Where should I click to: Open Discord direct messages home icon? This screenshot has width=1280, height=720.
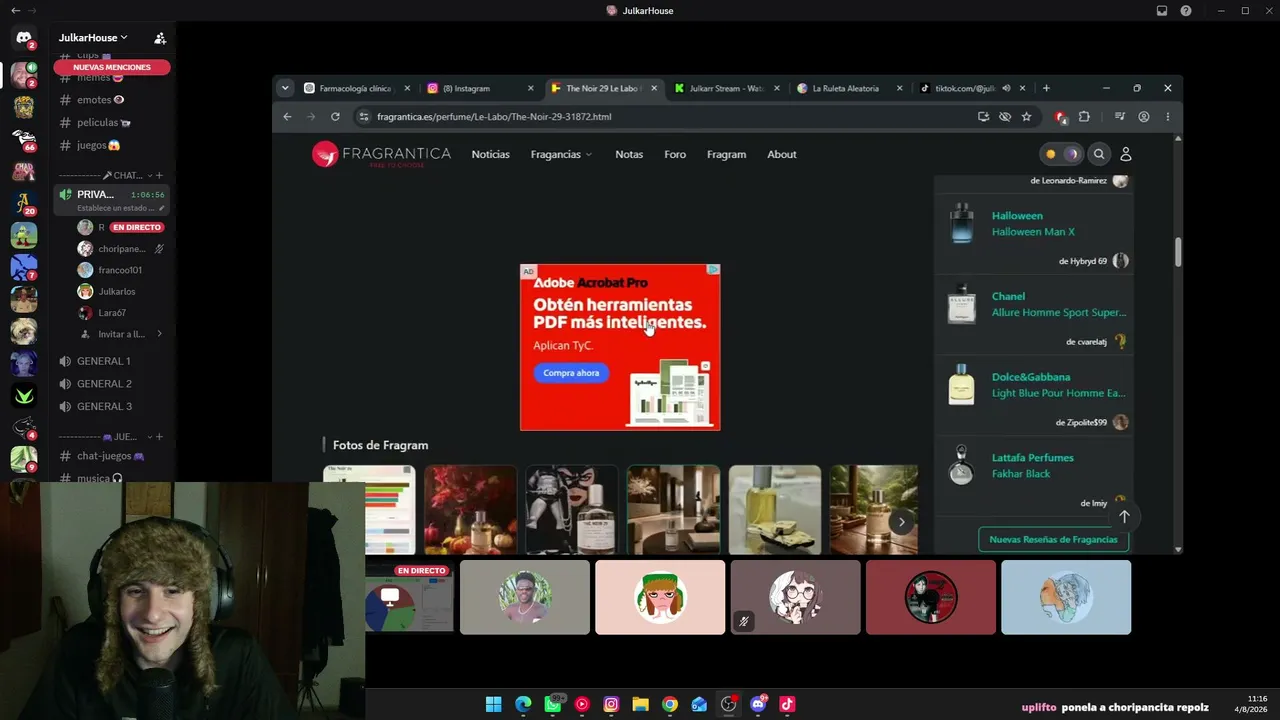point(24,39)
